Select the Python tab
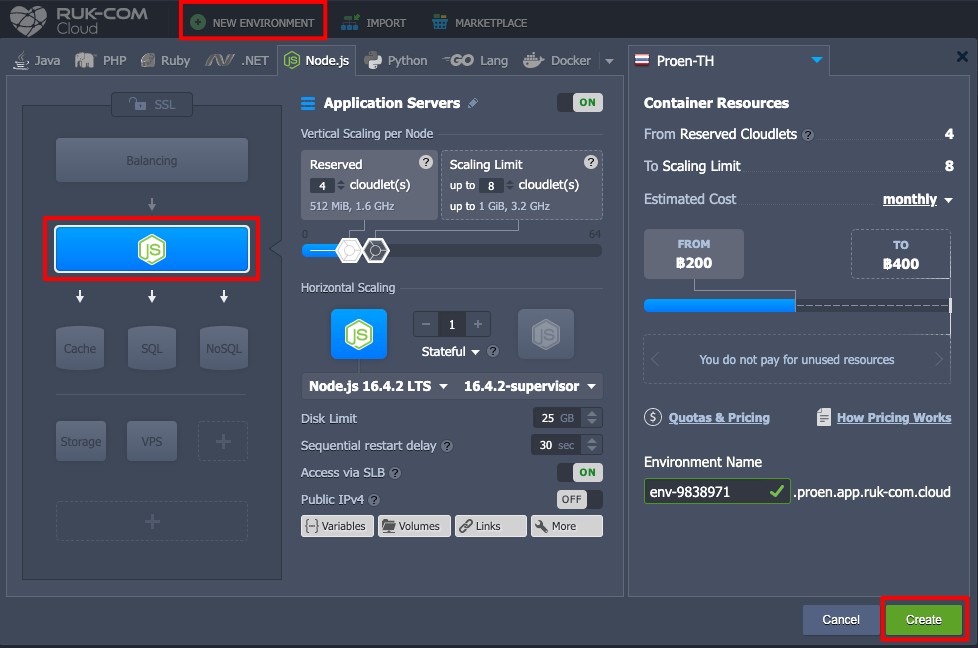The width and height of the screenshot is (978, 648). [x=396, y=60]
